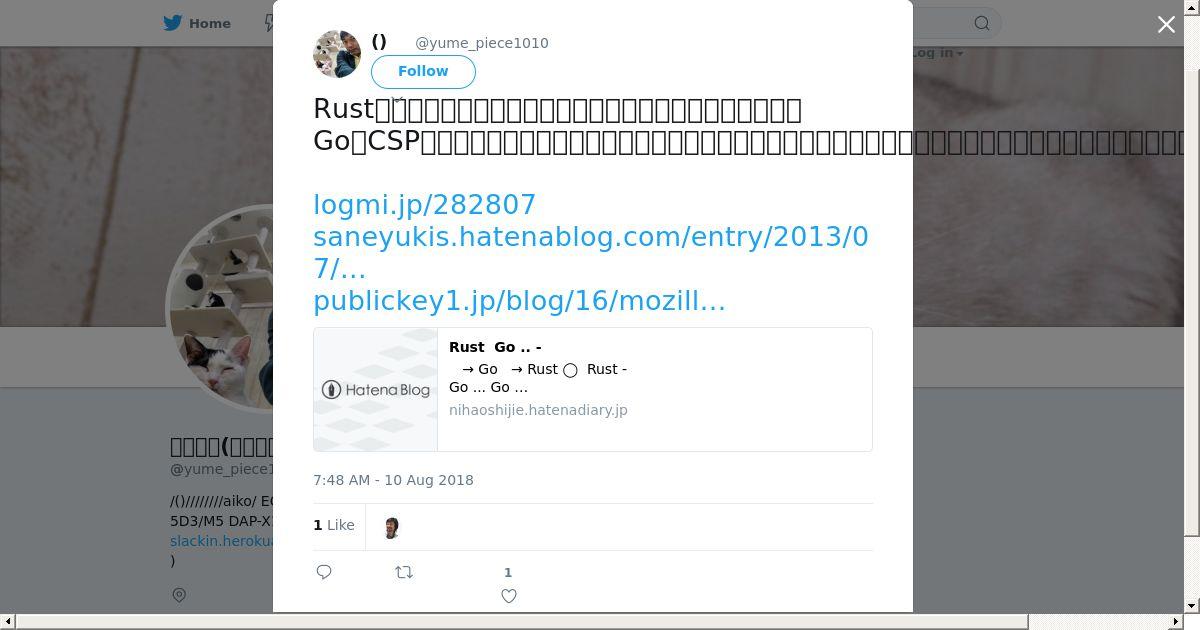Click the @yume_piece1010 handle
Image resolution: width=1200 pixels, height=630 pixels.
click(482, 43)
